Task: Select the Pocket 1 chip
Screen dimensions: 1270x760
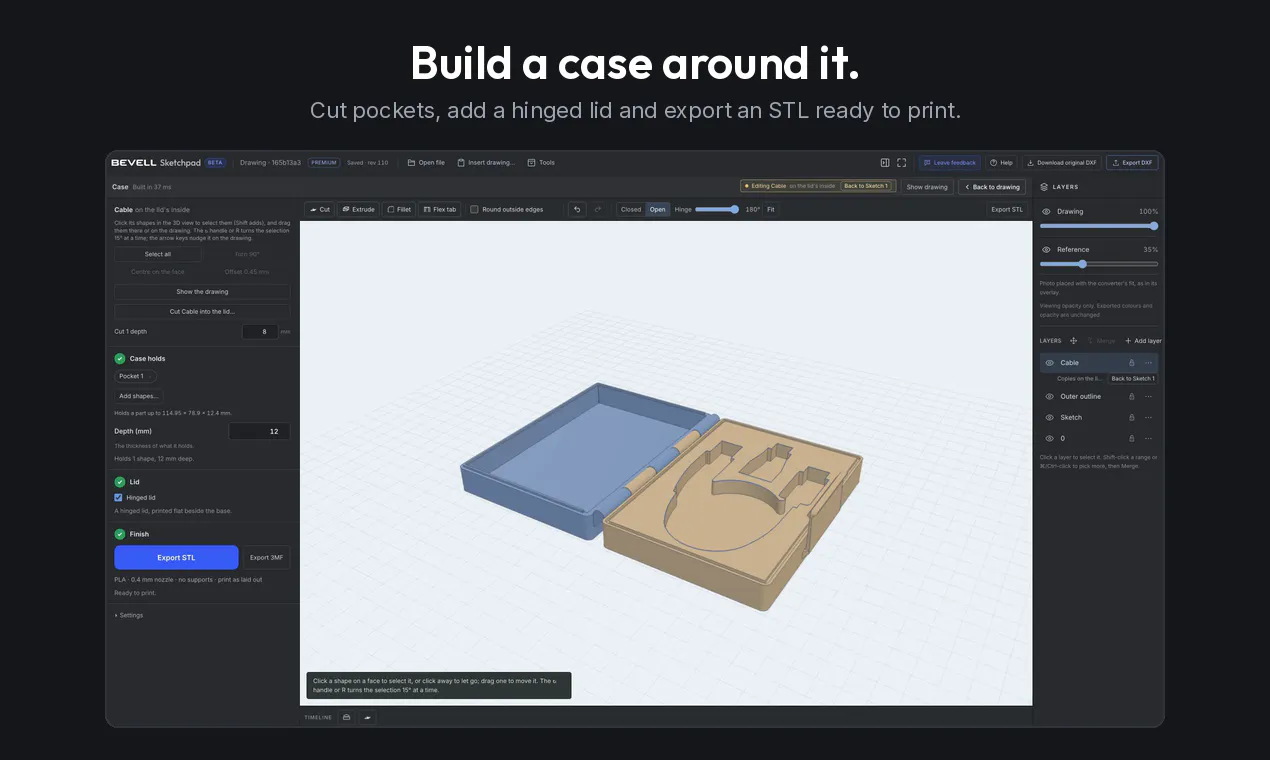Action: (135, 376)
